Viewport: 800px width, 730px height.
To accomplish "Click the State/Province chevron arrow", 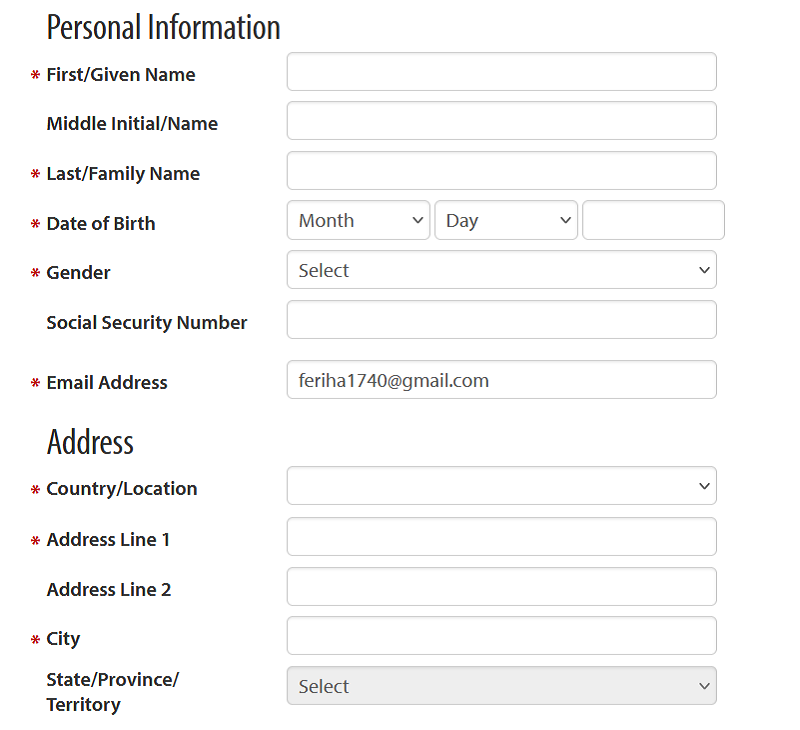I will pos(704,686).
